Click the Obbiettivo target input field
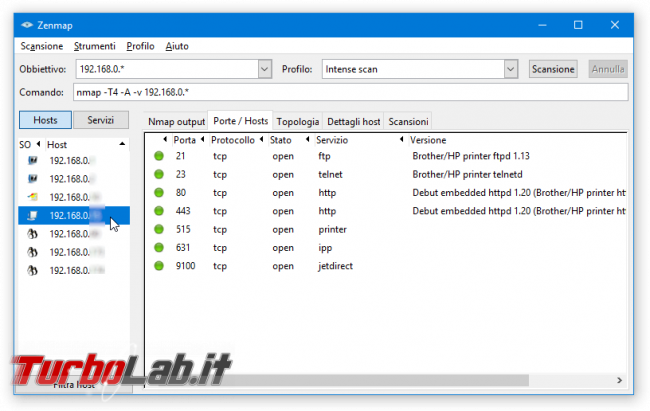The height and width of the screenshot is (411, 650). coord(167,69)
